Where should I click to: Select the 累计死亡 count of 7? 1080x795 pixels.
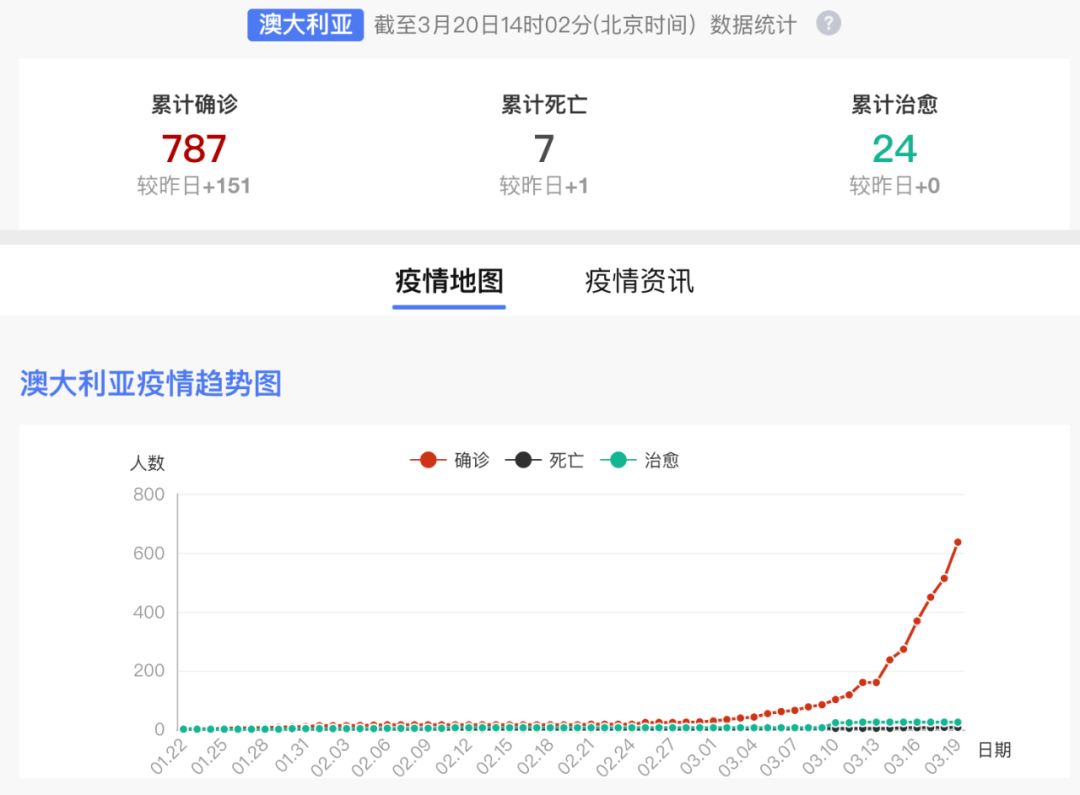point(543,149)
